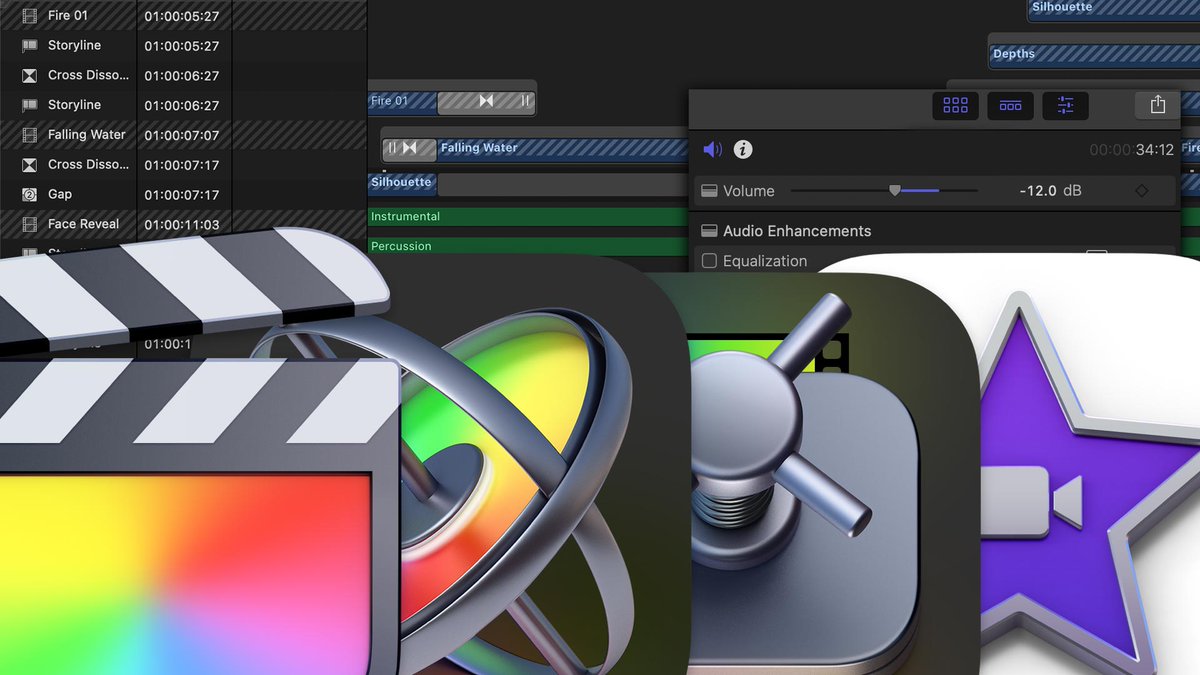This screenshot has width=1200, height=675.
Task: Select the green Instrumental audio clip
Action: pyautogui.click(x=528, y=216)
